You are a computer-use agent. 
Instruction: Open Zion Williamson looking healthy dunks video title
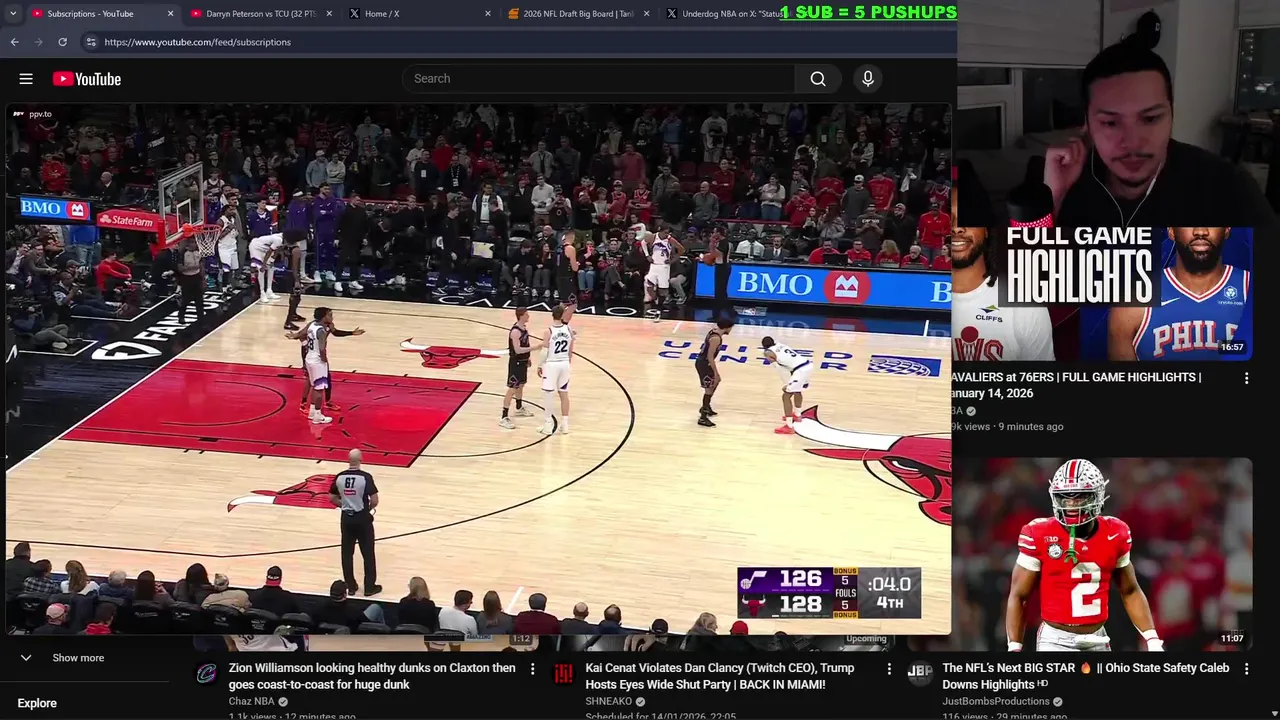pos(372,676)
